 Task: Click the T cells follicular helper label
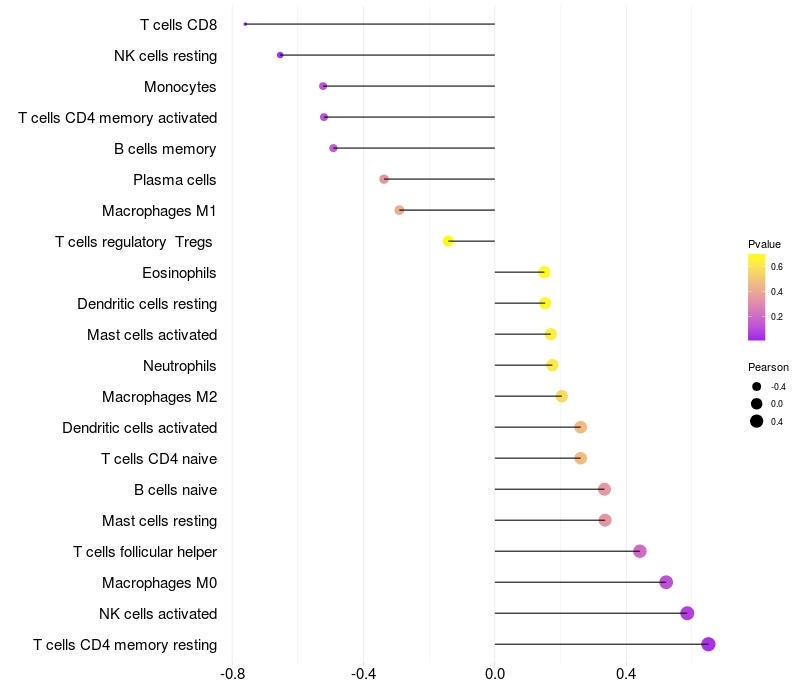pyautogui.click(x=145, y=552)
